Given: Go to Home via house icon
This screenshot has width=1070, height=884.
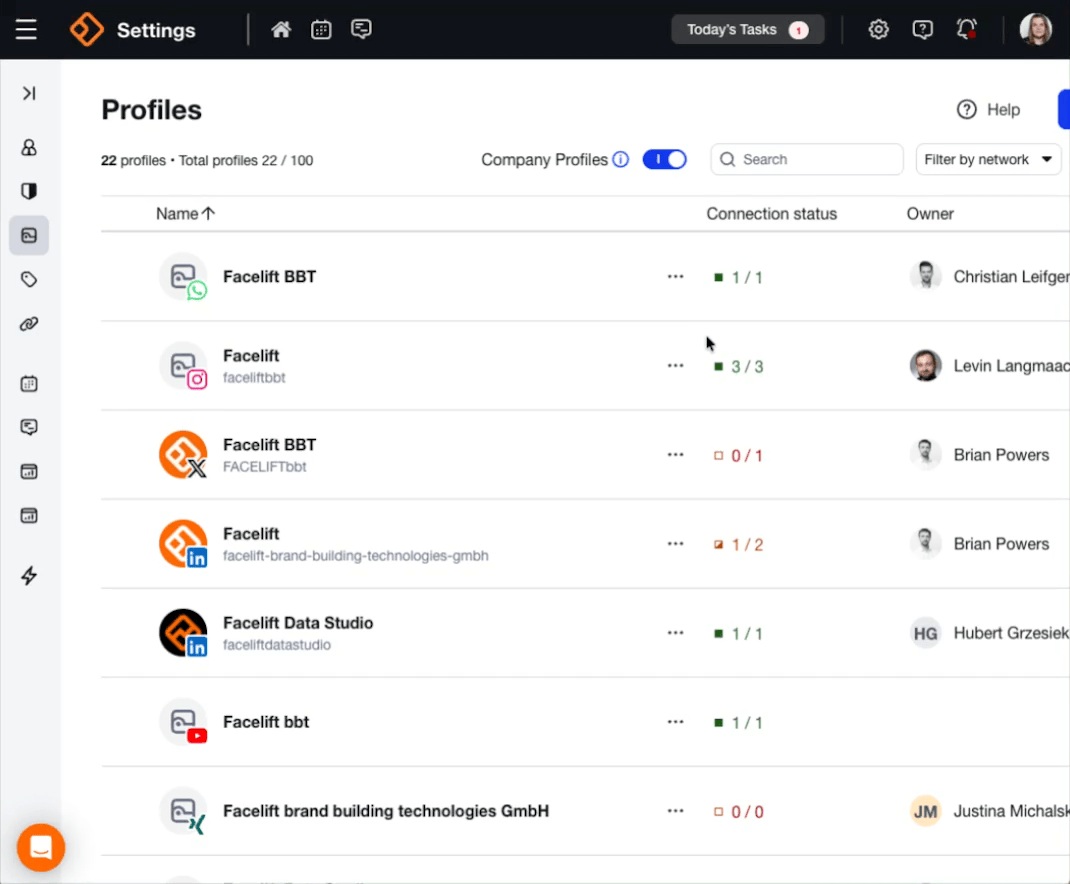Looking at the screenshot, I should (x=281, y=30).
